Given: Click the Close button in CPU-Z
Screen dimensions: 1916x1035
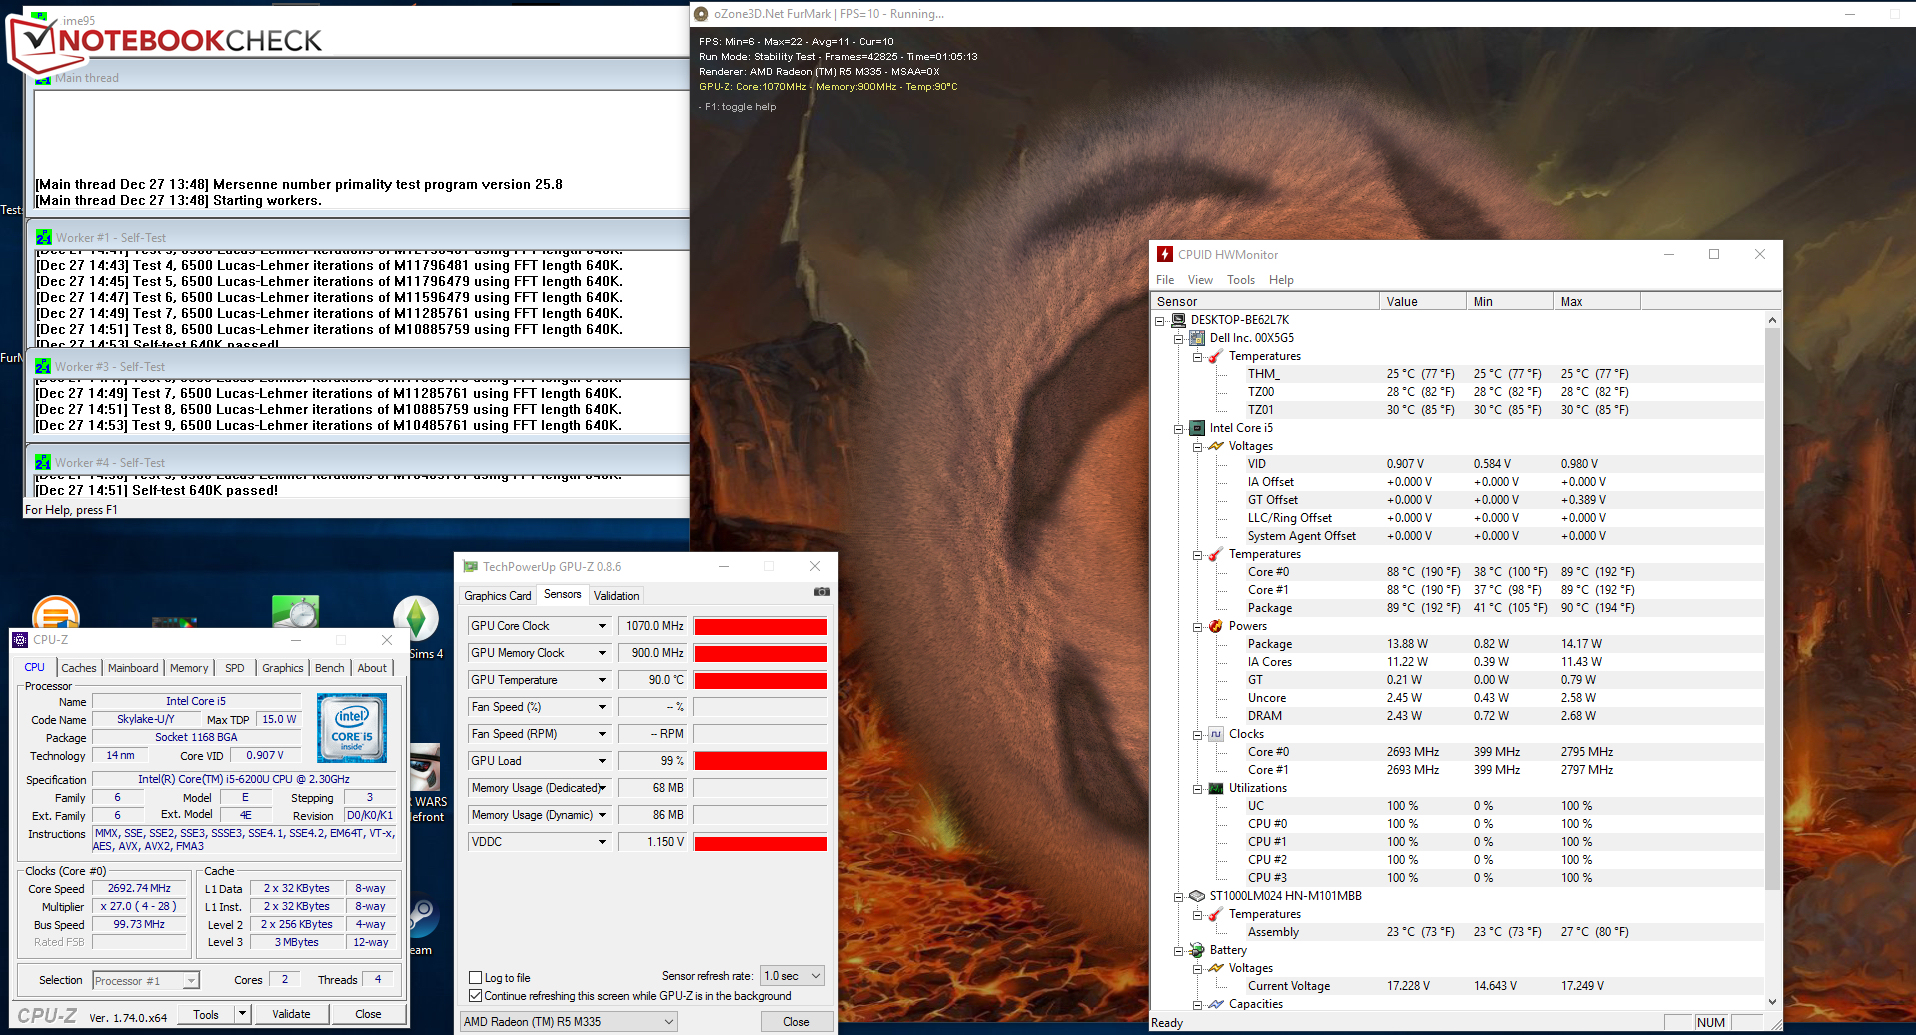Looking at the screenshot, I should pyautogui.click(x=368, y=1014).
